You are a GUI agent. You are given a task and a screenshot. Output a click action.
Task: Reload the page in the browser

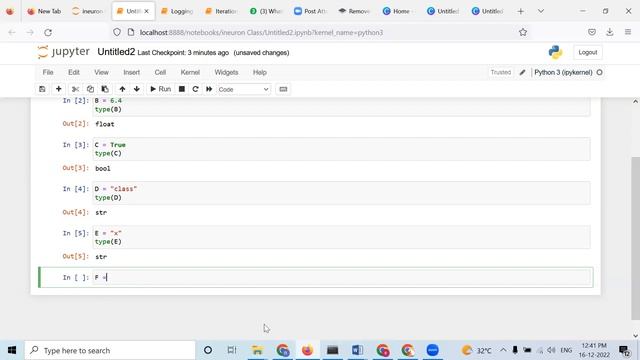48,32
